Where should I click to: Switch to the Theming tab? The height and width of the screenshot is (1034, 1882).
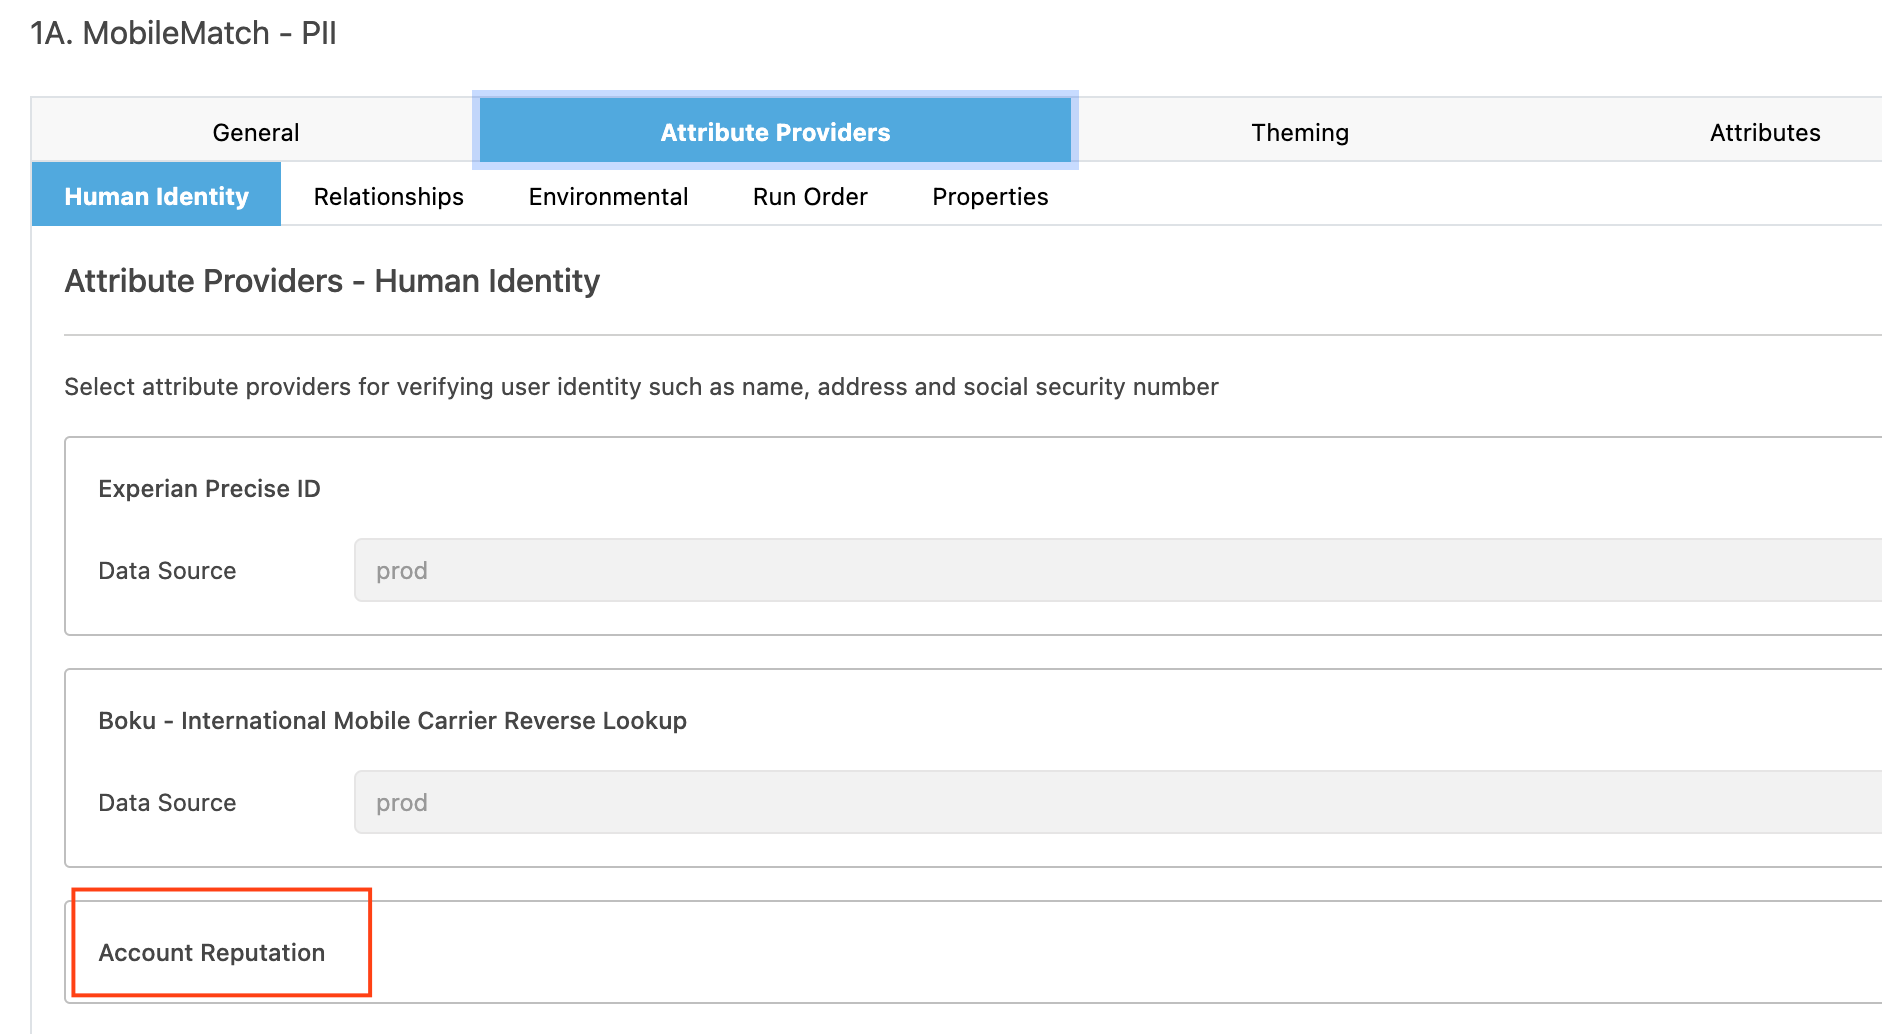(x=1300, y=132)
